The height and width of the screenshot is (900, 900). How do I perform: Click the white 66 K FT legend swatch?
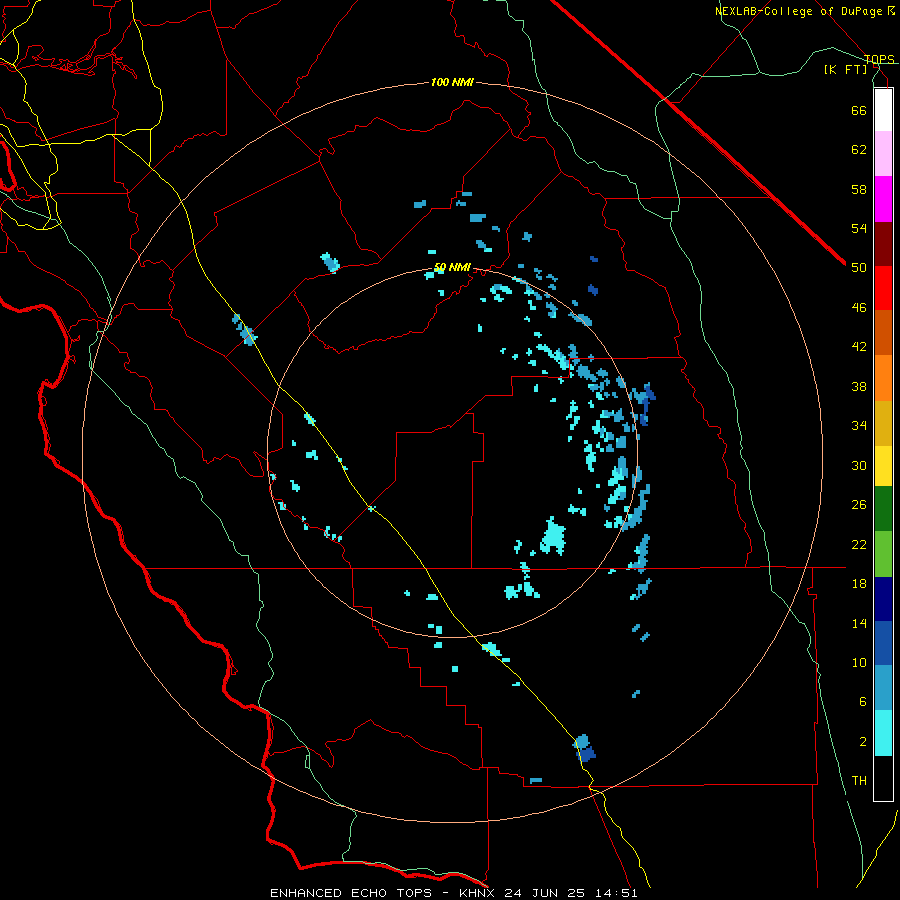[883, 110]
